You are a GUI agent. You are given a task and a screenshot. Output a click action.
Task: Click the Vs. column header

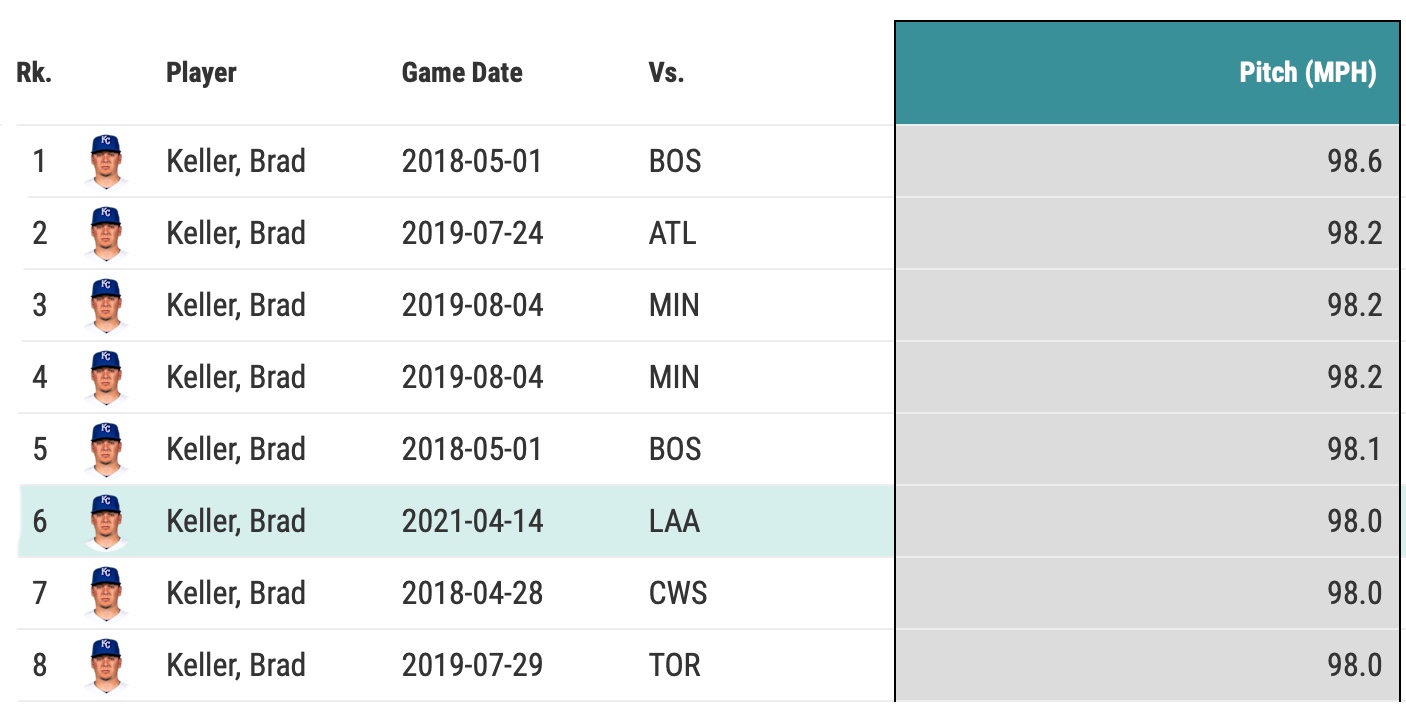pyautogui.click(x=666, y=73)
